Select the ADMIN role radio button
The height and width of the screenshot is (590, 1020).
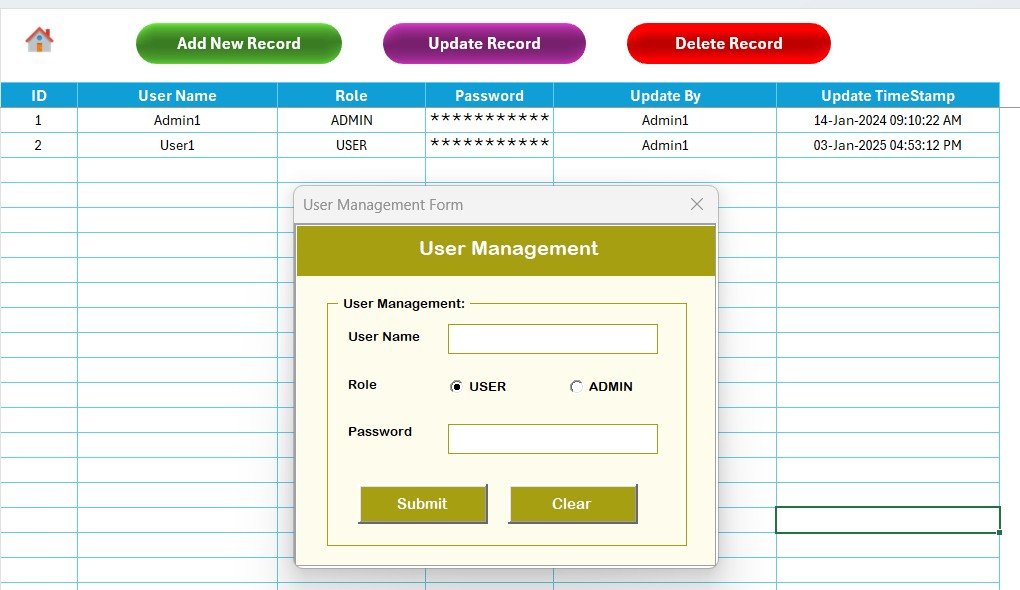coord(576,387)
